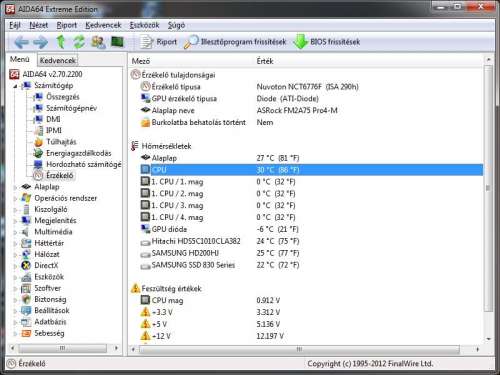Select the GPU dióda row
500x375 pixels.
pos(306,229)
